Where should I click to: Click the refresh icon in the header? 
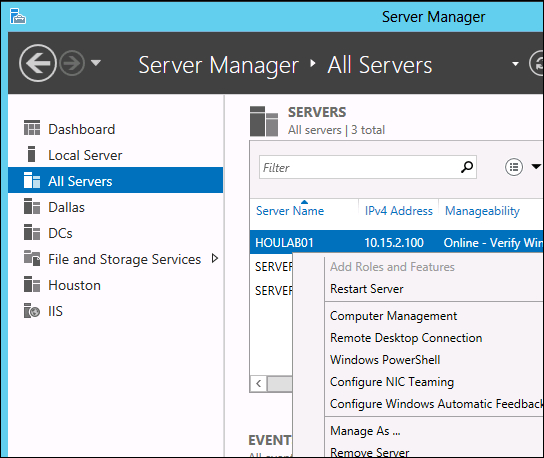click(537, 63)
